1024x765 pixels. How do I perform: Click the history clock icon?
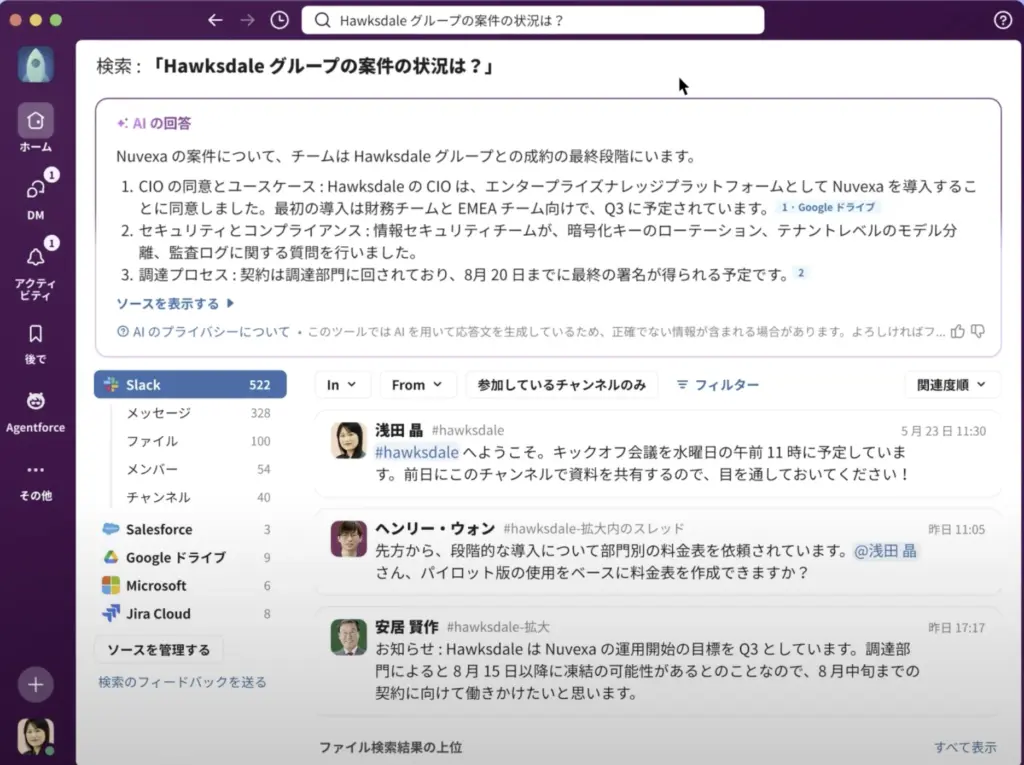(280, 20)
